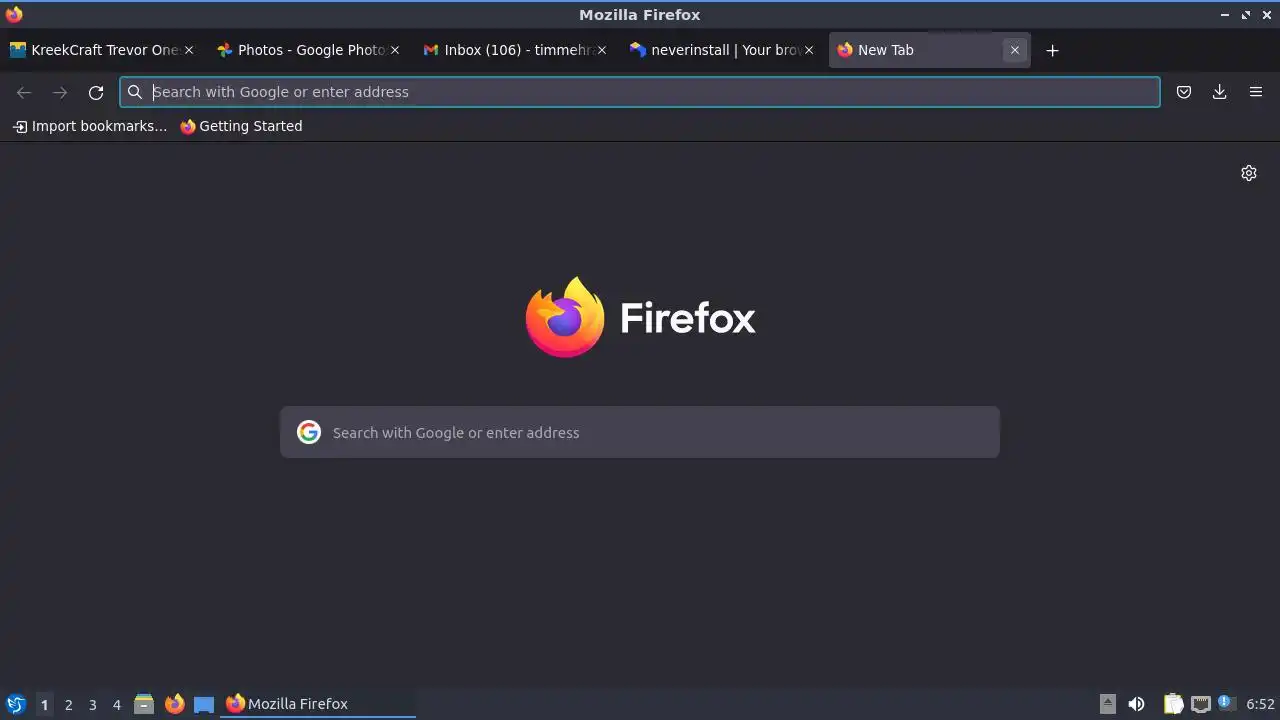Click the plus icon to open new tab
This screenshot has width=1280, height=720.
tap(1052, 50)
